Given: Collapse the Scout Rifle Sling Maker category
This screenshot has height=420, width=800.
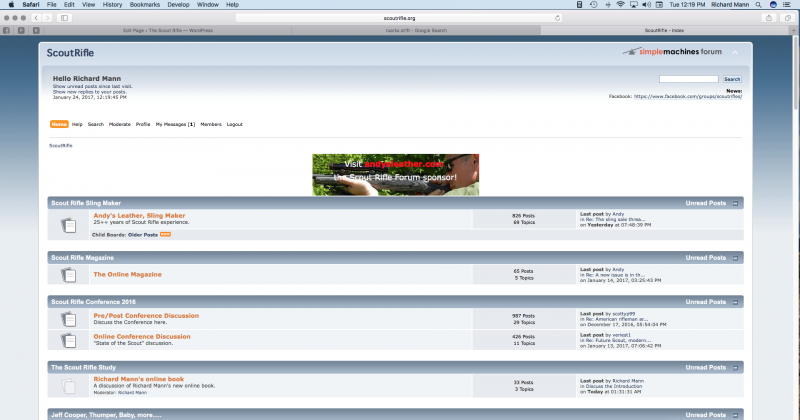Looking at the screenshot, I should (x=736, y=204).
